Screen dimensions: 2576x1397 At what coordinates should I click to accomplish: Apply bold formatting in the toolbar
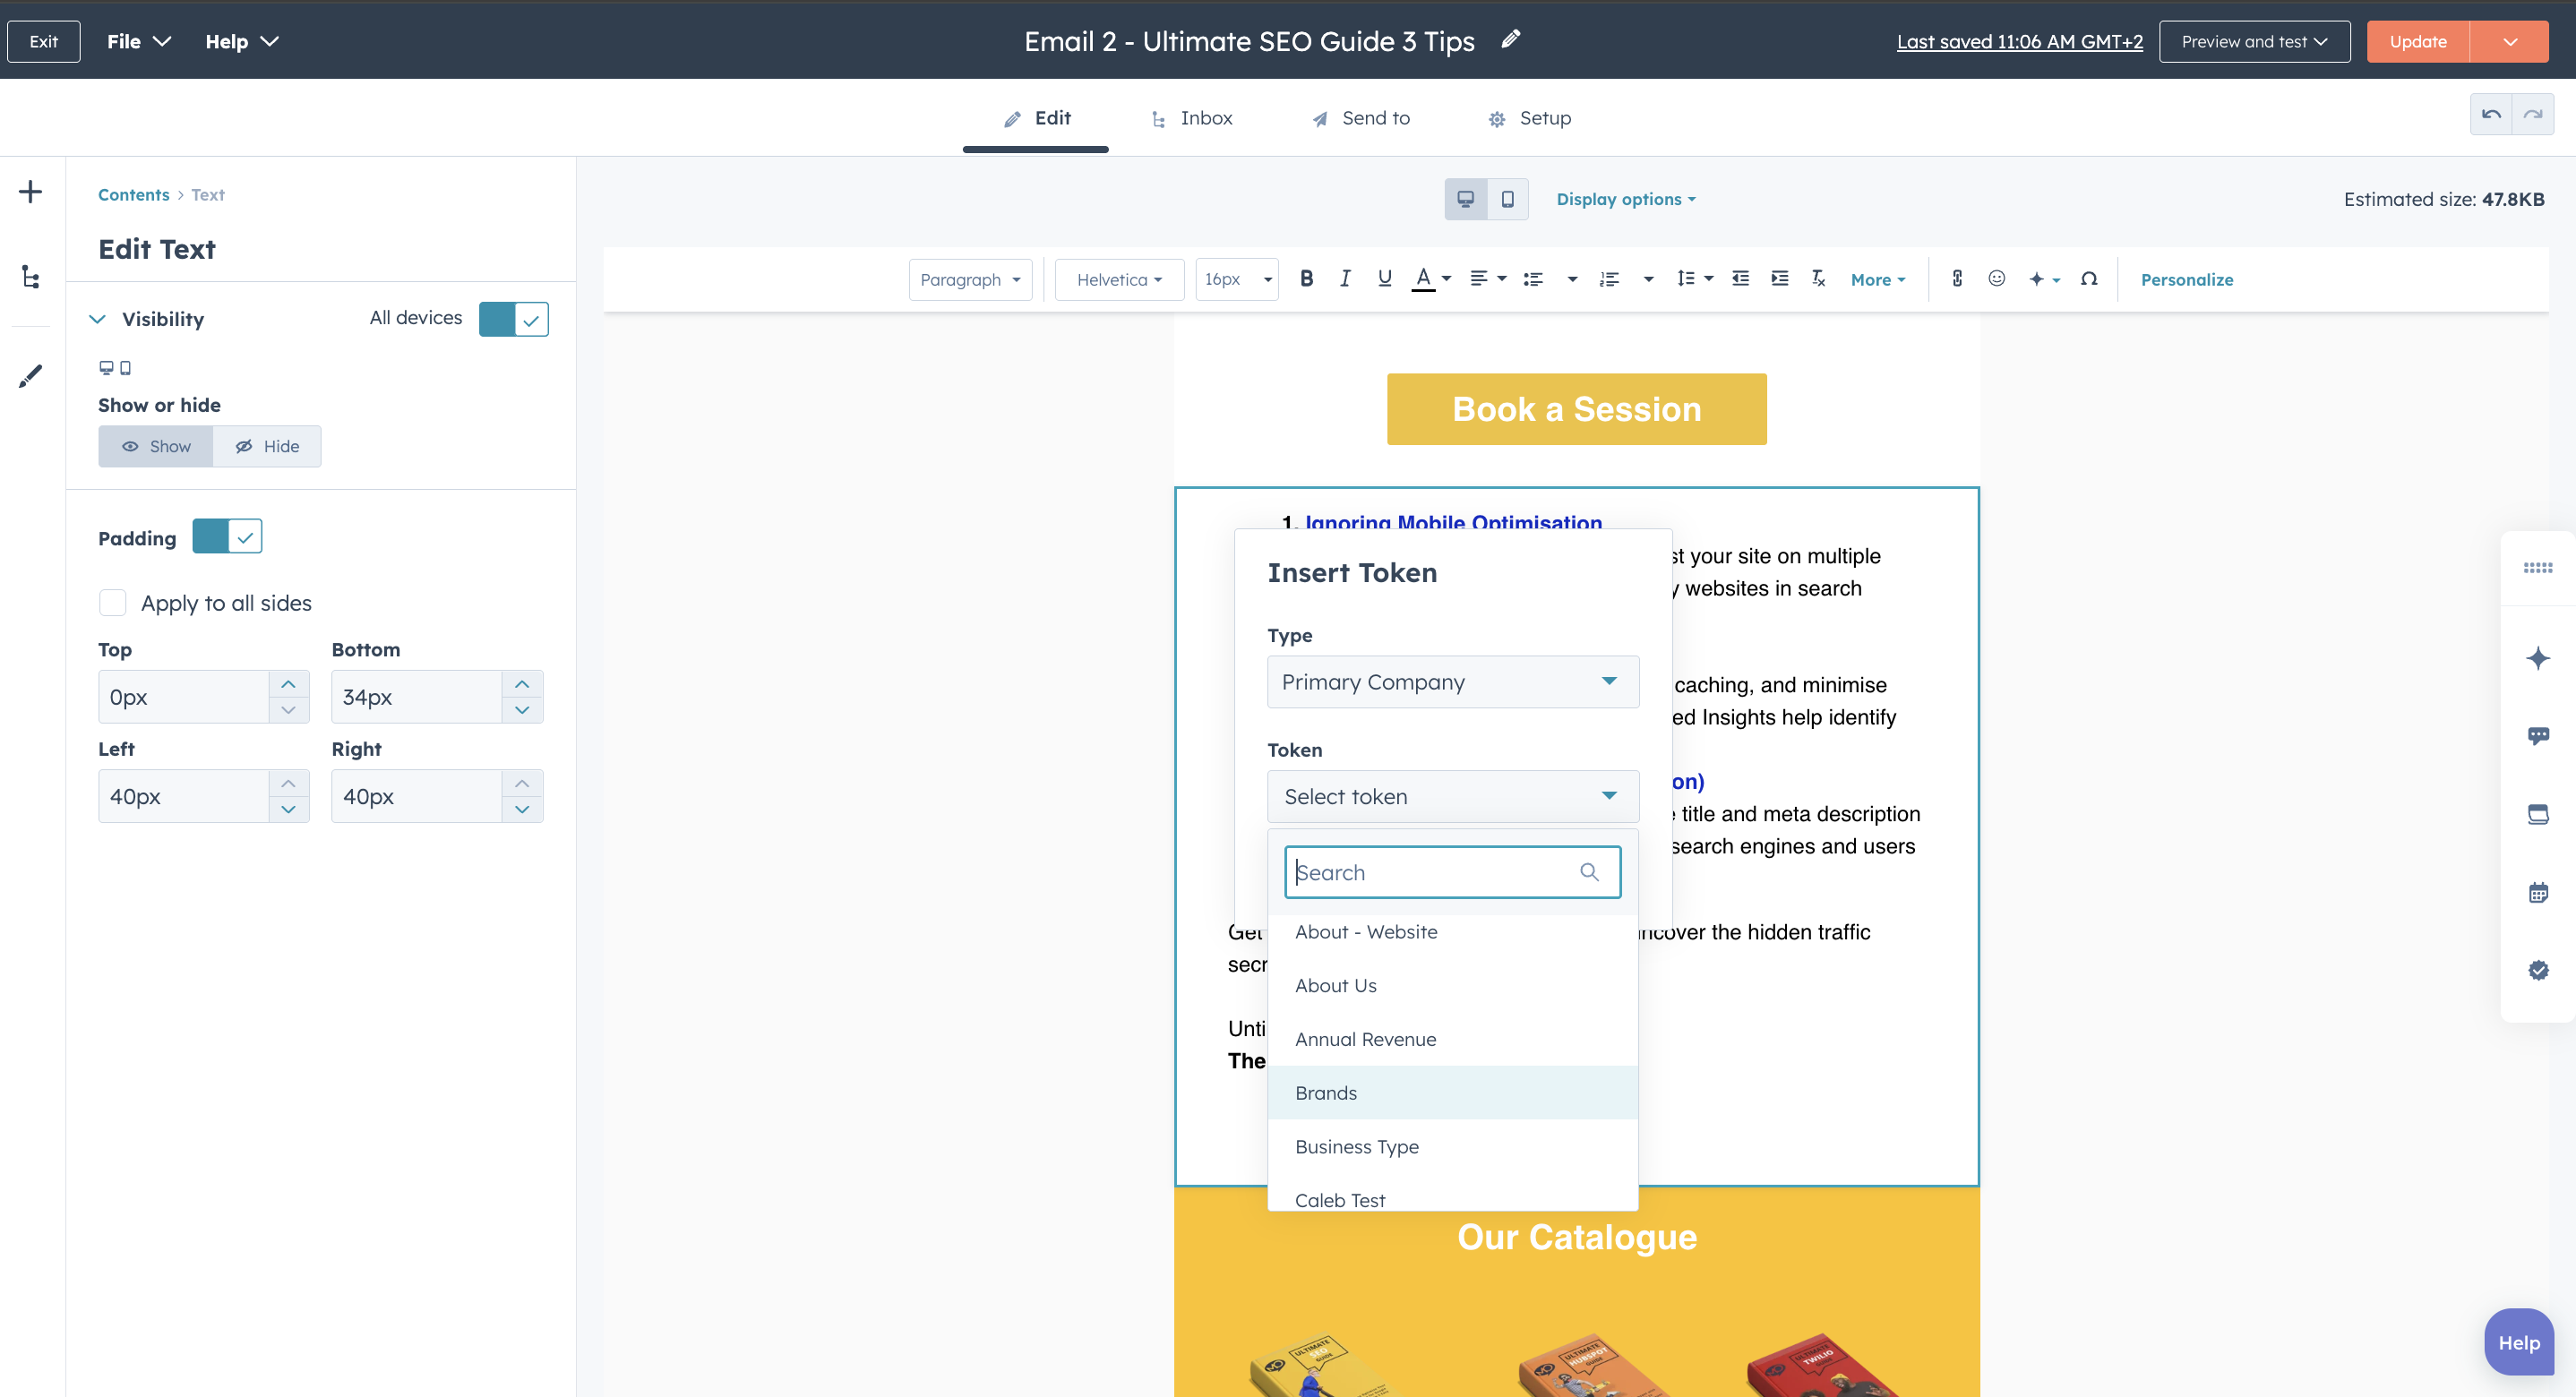[1306, 279]
